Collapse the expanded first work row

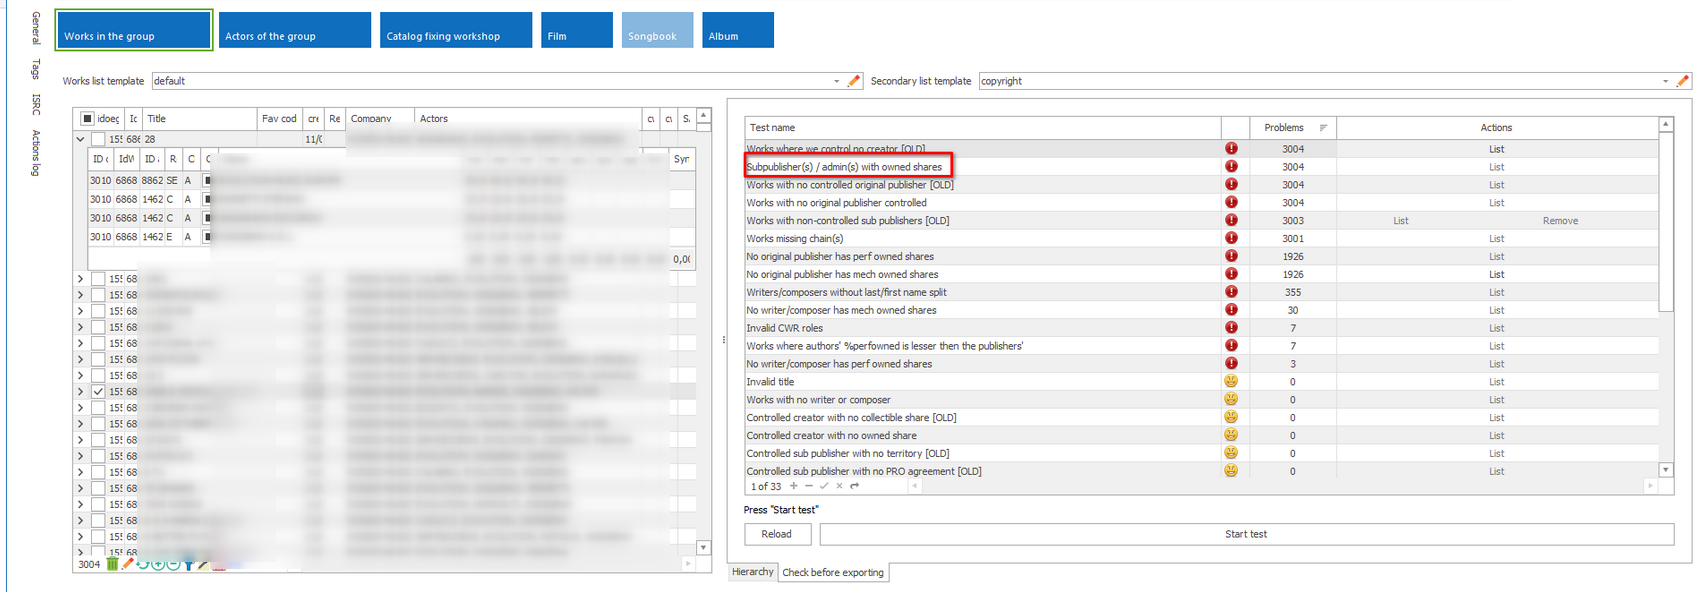click(81, 139)
